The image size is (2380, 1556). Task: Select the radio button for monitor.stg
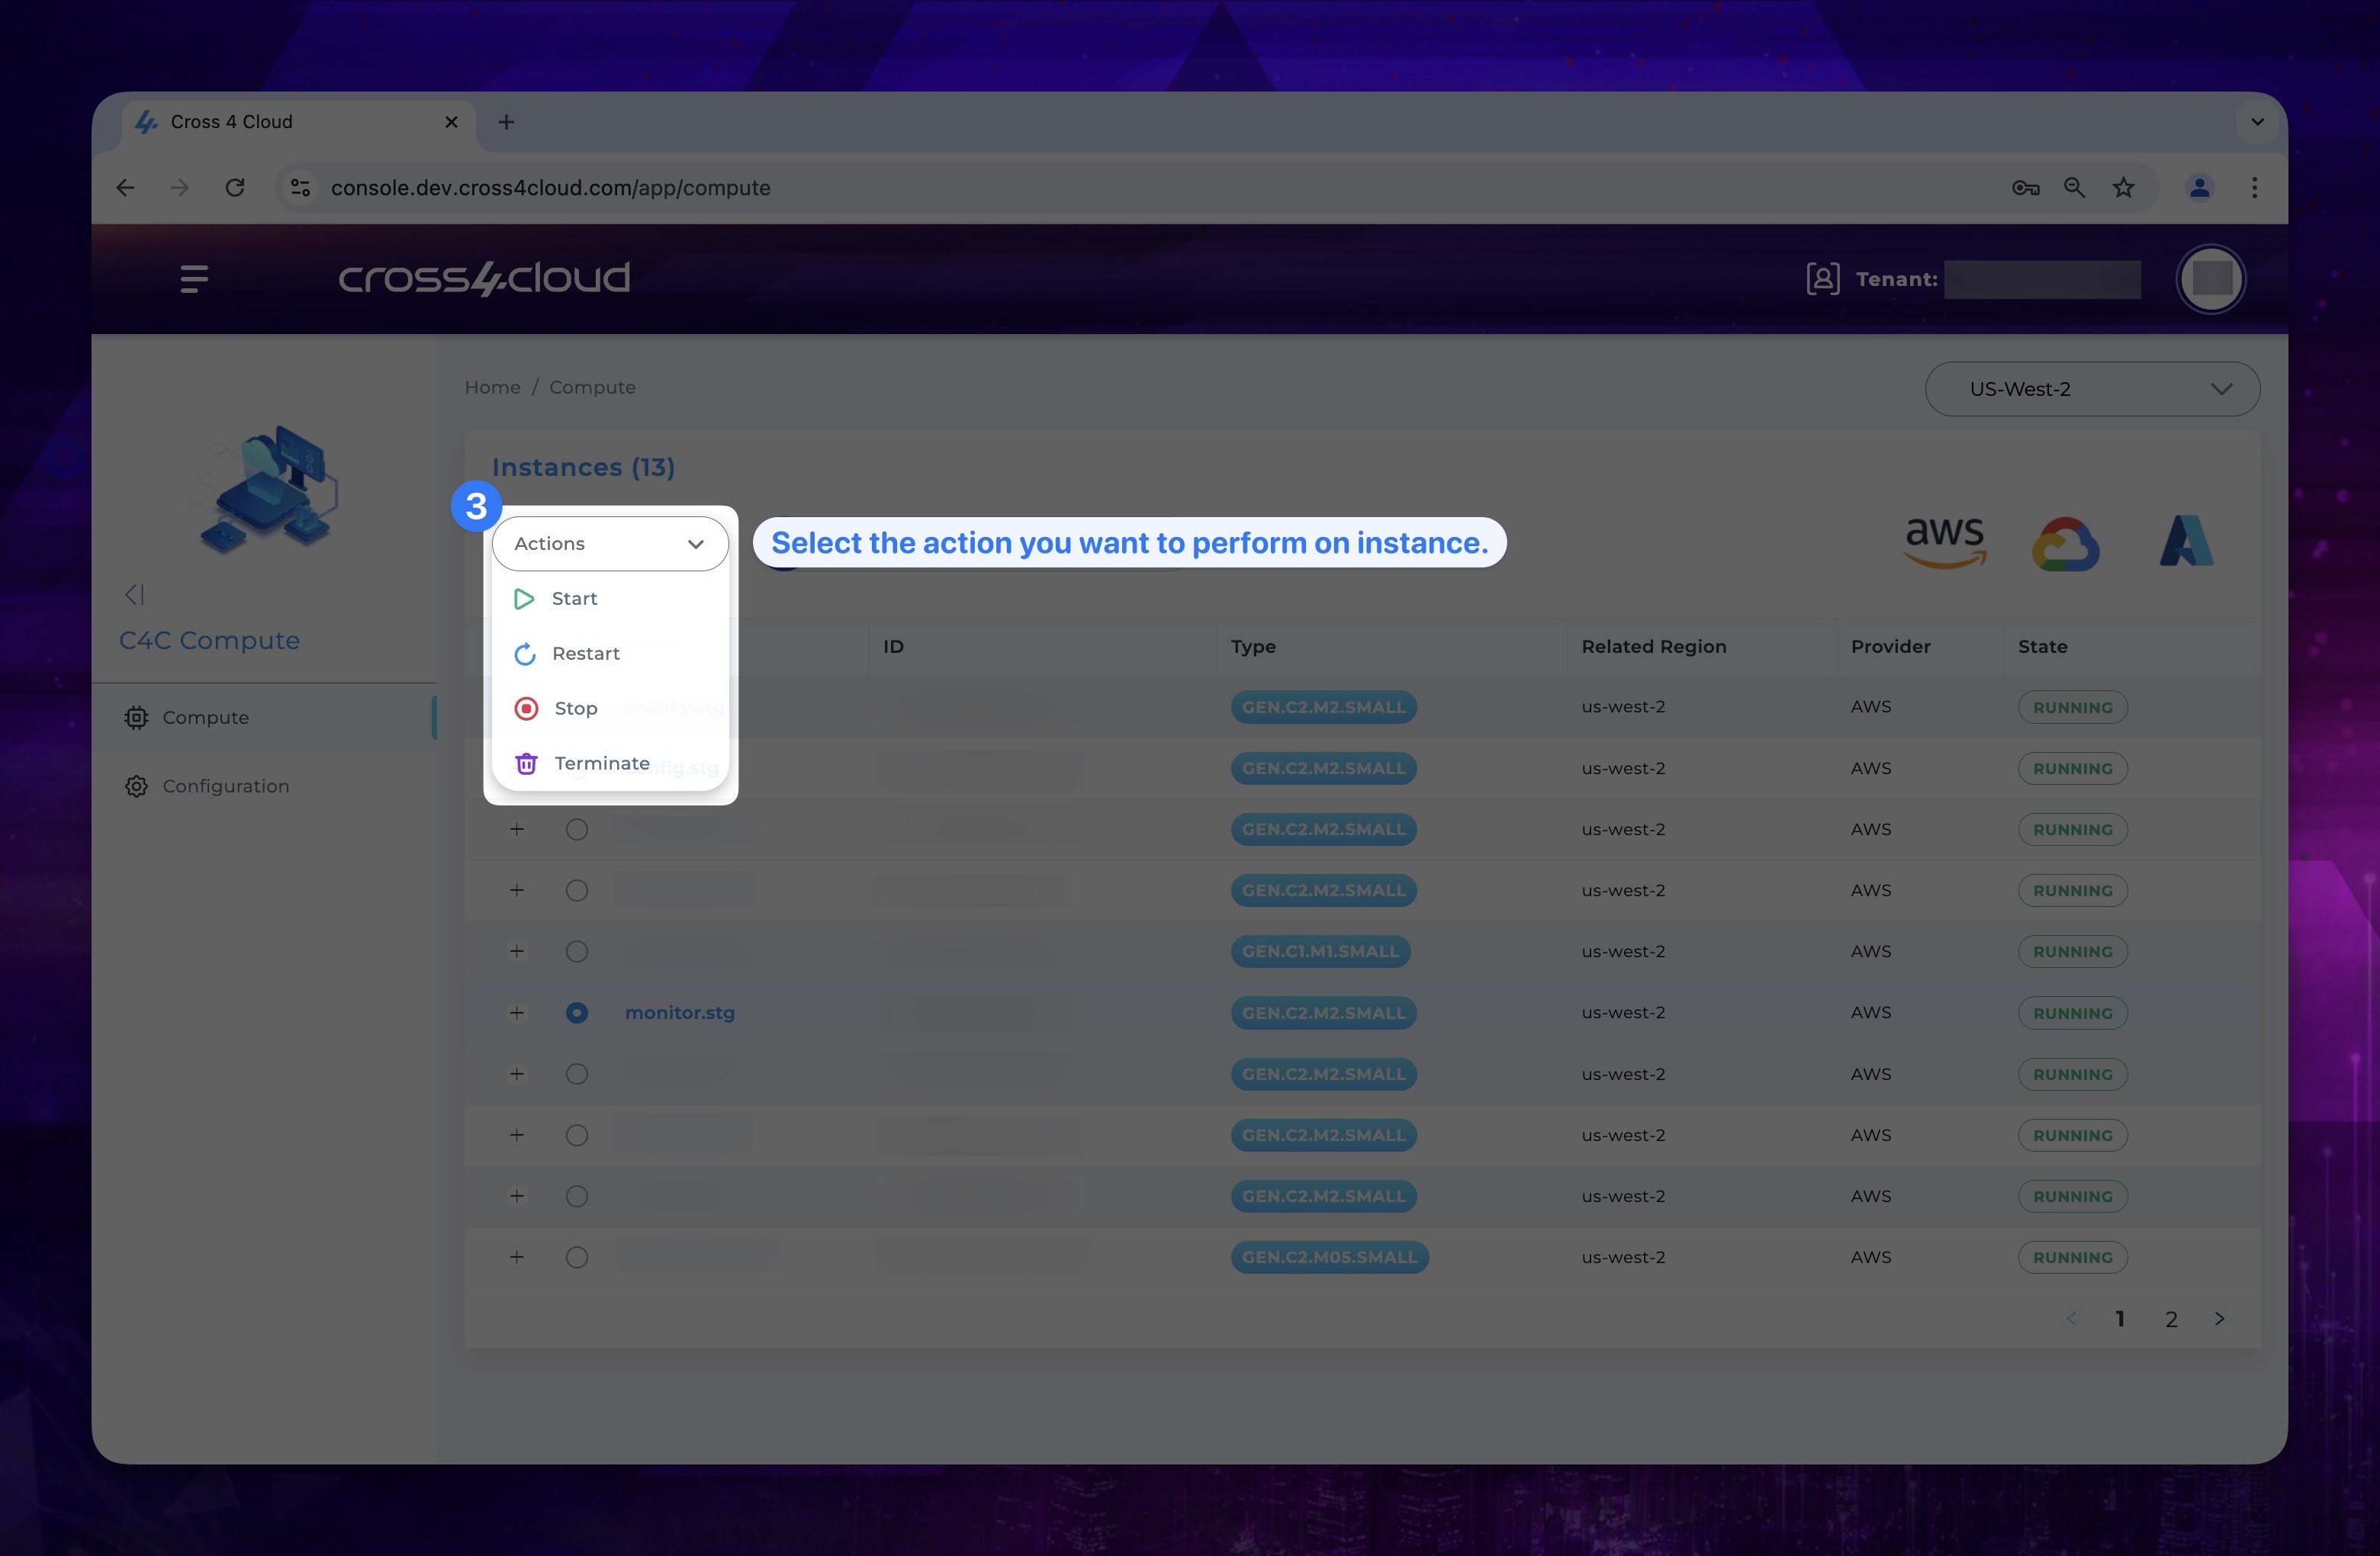pos(577,1013)
